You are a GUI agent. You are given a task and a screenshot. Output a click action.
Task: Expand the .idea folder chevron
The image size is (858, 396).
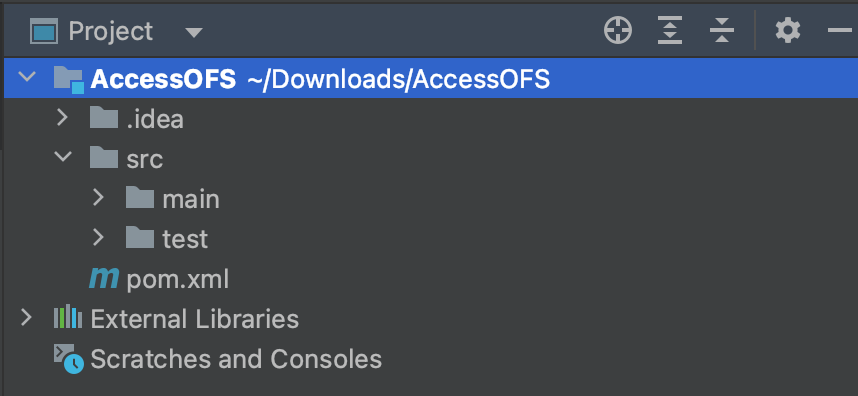pyautogui.click(x=62, y=118)
